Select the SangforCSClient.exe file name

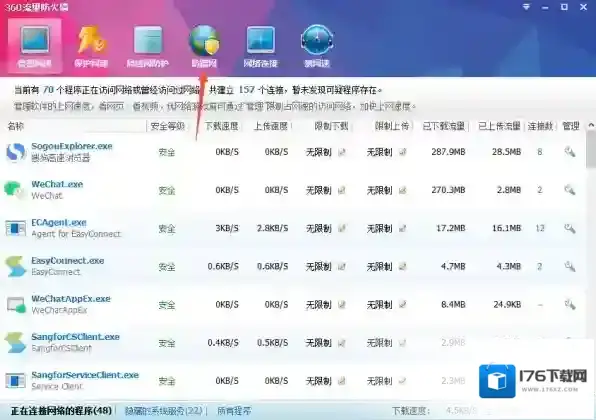(x=75, y=337)
